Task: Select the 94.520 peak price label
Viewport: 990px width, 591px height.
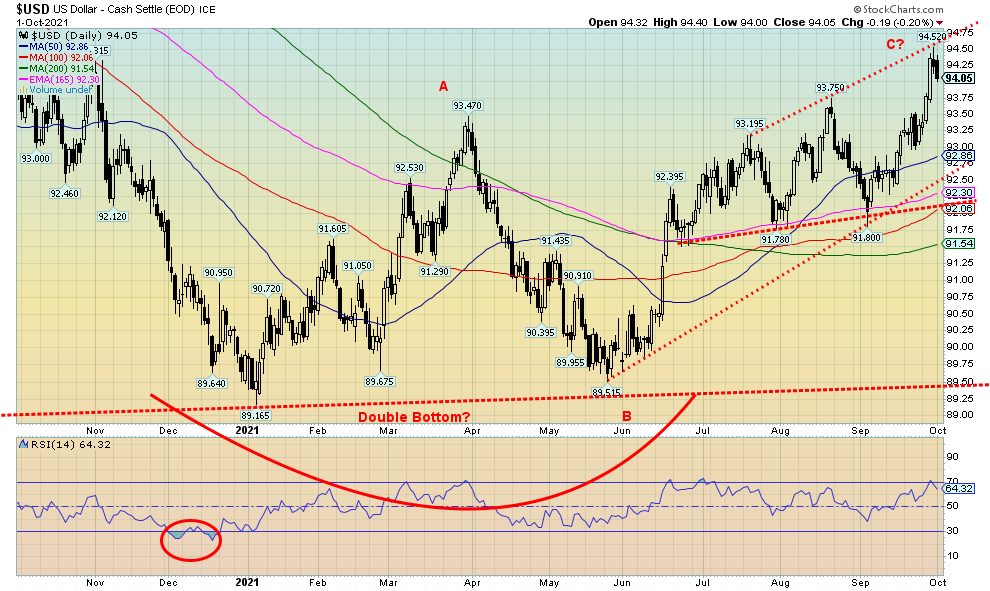Action: coord(932,35)
